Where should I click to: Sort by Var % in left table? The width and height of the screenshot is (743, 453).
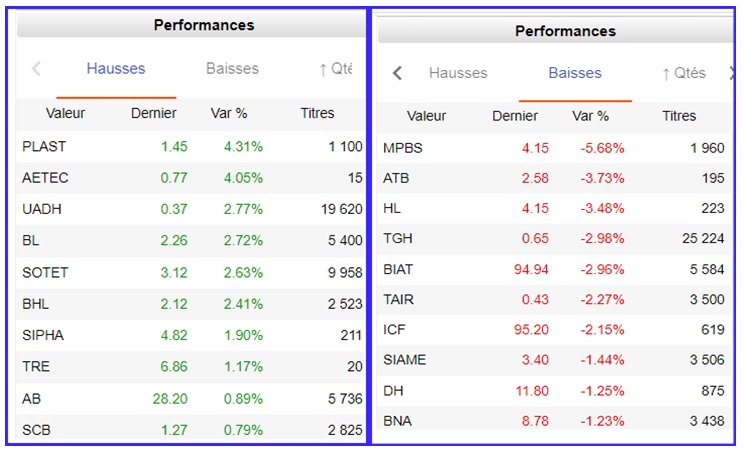(228, 113)
